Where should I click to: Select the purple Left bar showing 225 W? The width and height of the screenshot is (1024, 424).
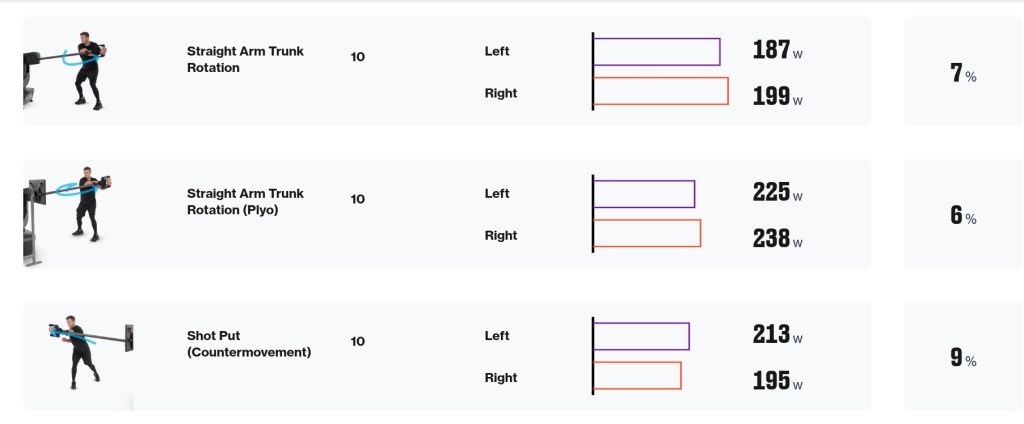point(644,194)
